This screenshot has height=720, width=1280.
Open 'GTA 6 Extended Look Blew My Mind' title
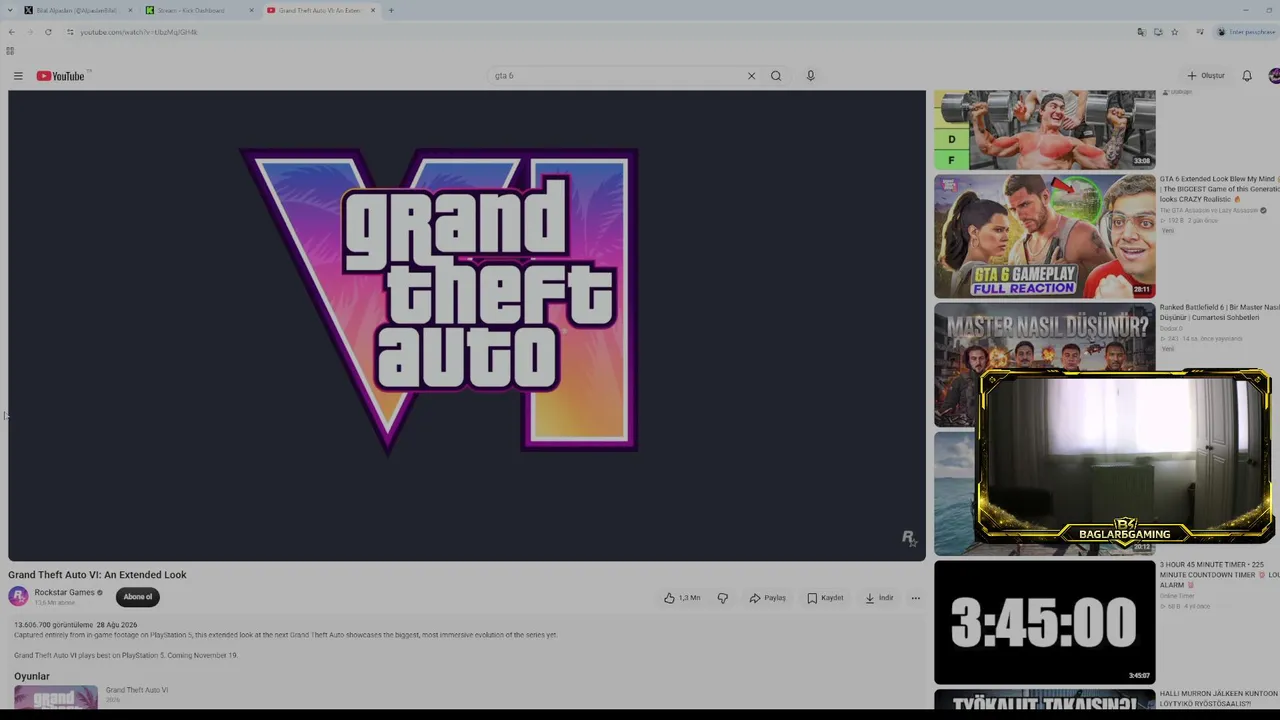pyautogui.click(x=1219, y=189)
